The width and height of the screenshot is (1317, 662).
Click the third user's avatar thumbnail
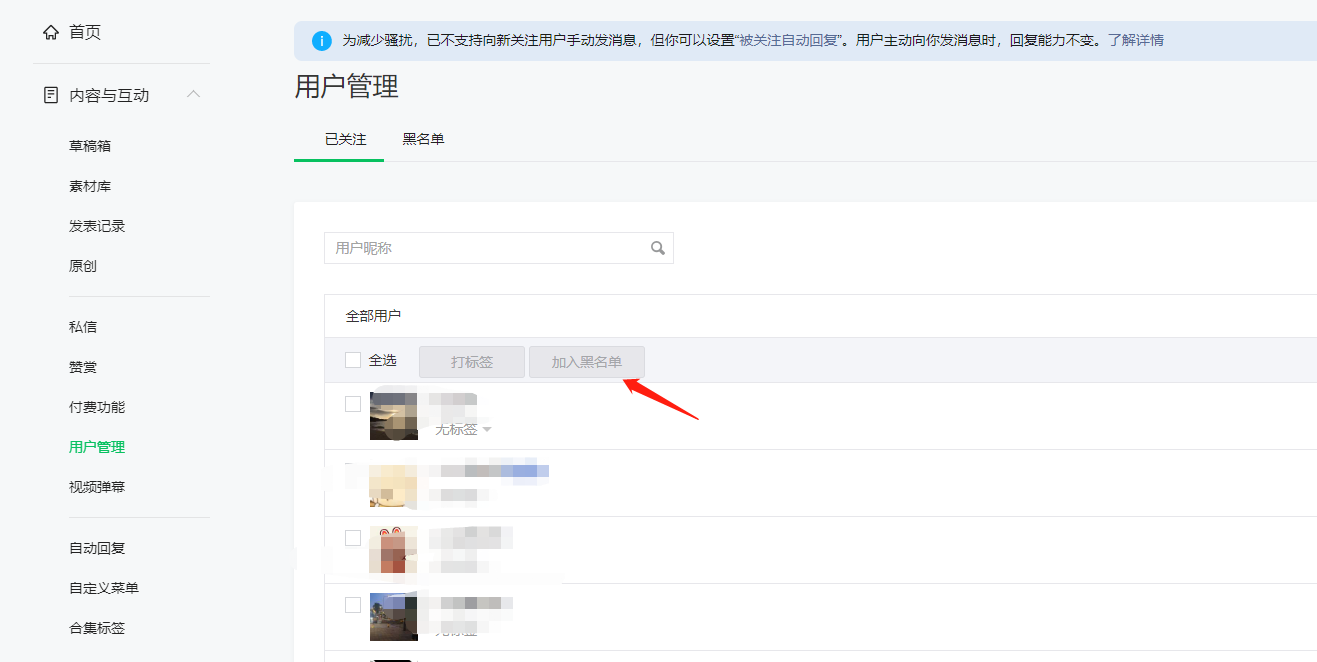point(394,550)
